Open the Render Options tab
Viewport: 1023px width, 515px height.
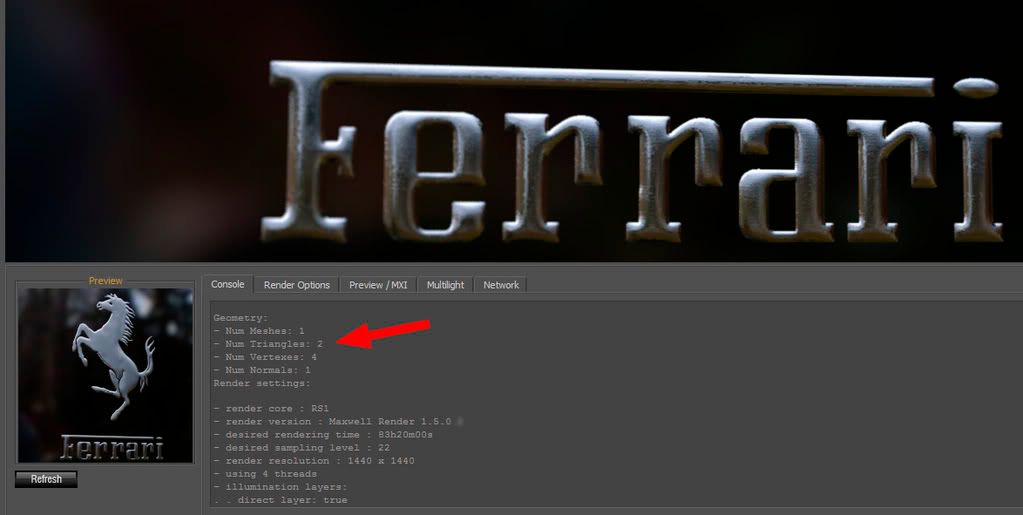tap(297, 285)
